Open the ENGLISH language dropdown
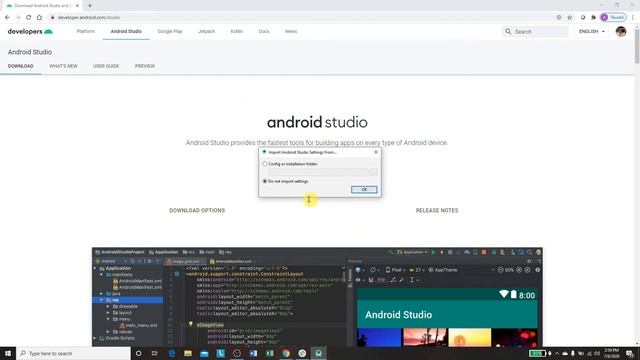 point(591,31)
